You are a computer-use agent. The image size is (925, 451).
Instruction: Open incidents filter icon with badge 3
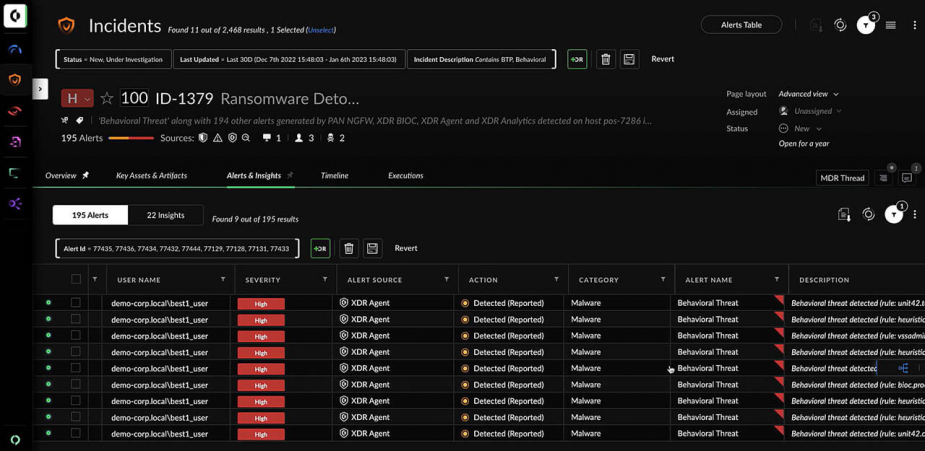pos(865,25)
